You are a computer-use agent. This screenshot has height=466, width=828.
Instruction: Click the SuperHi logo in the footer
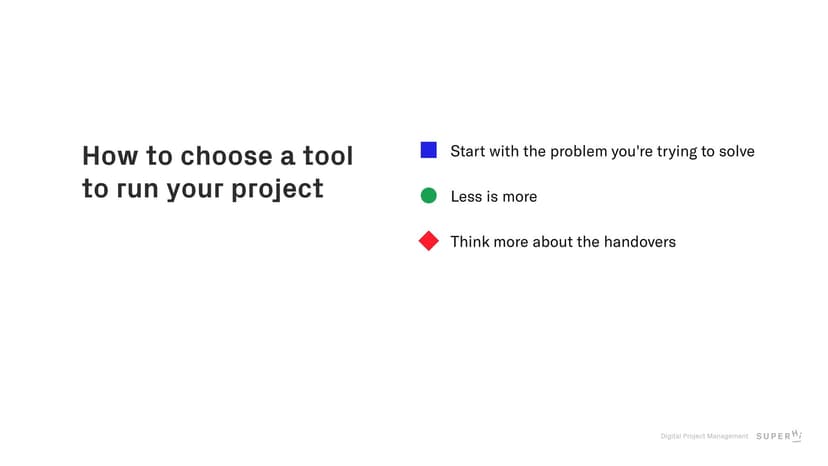[779, 436]
